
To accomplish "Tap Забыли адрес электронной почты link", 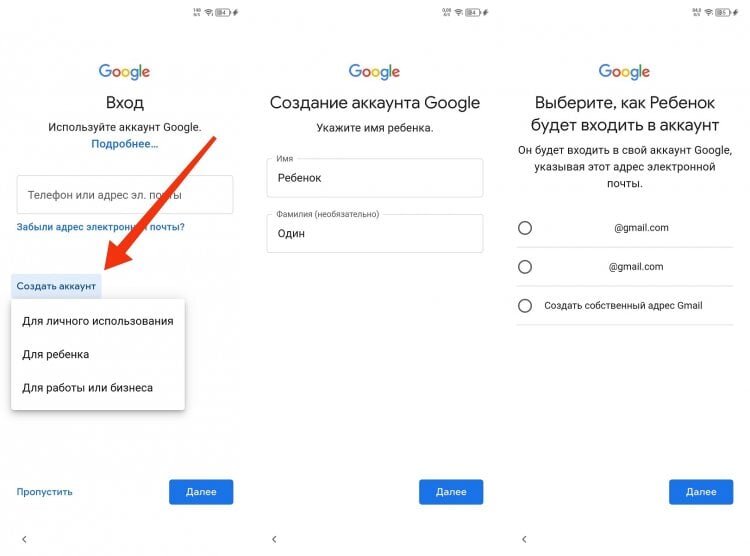I will (x=100, y=227).
